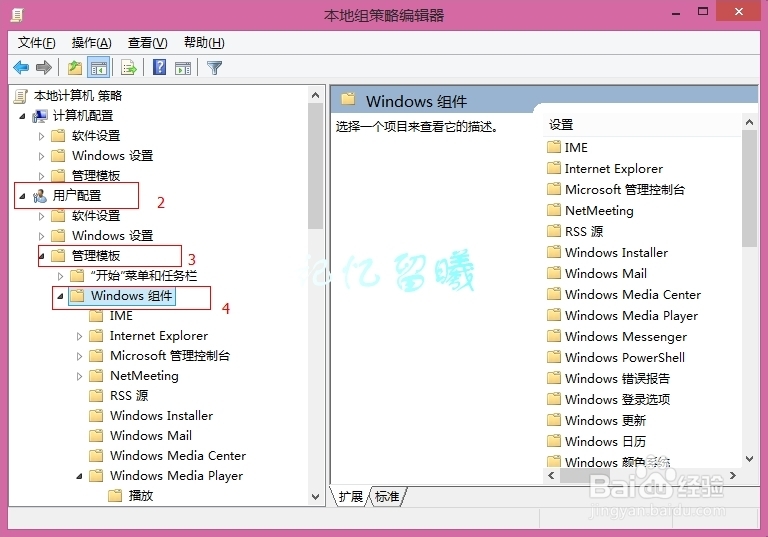
Task: Collapse the 用户配置 tree node
Action: (x=22, y=196)
